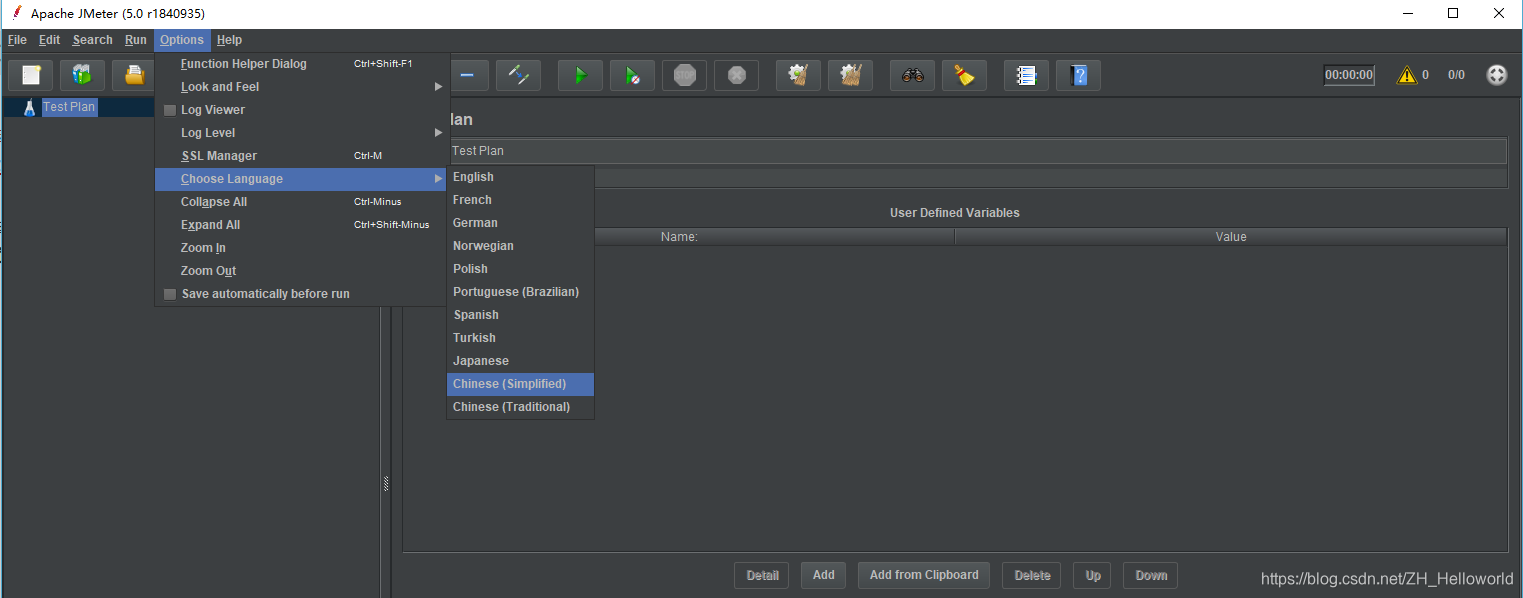Viewport: 1523px width, 598px height.
Task: Select Test Plan tree node
Action: click(x=69, y=107)
